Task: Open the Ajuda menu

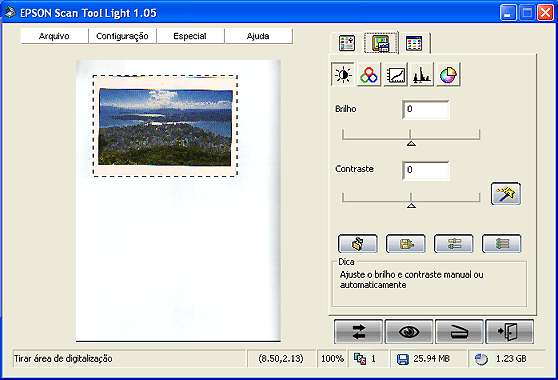Action: (x=258, y=36)
